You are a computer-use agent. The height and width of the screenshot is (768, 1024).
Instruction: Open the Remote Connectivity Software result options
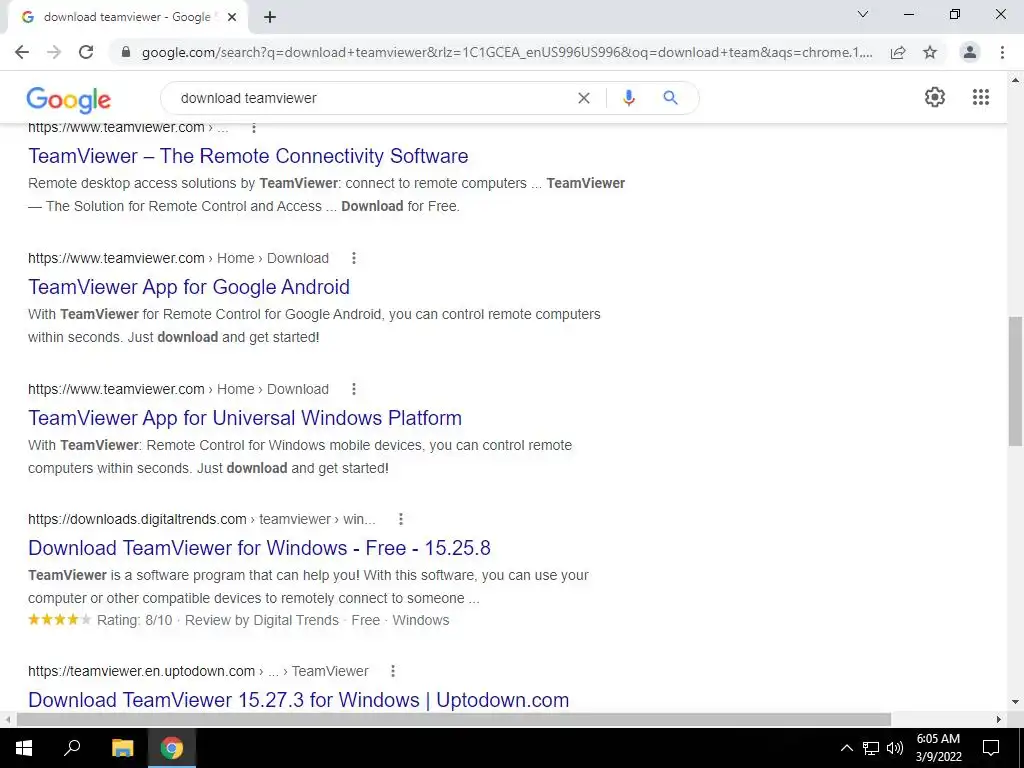click(x=254, y=127)
